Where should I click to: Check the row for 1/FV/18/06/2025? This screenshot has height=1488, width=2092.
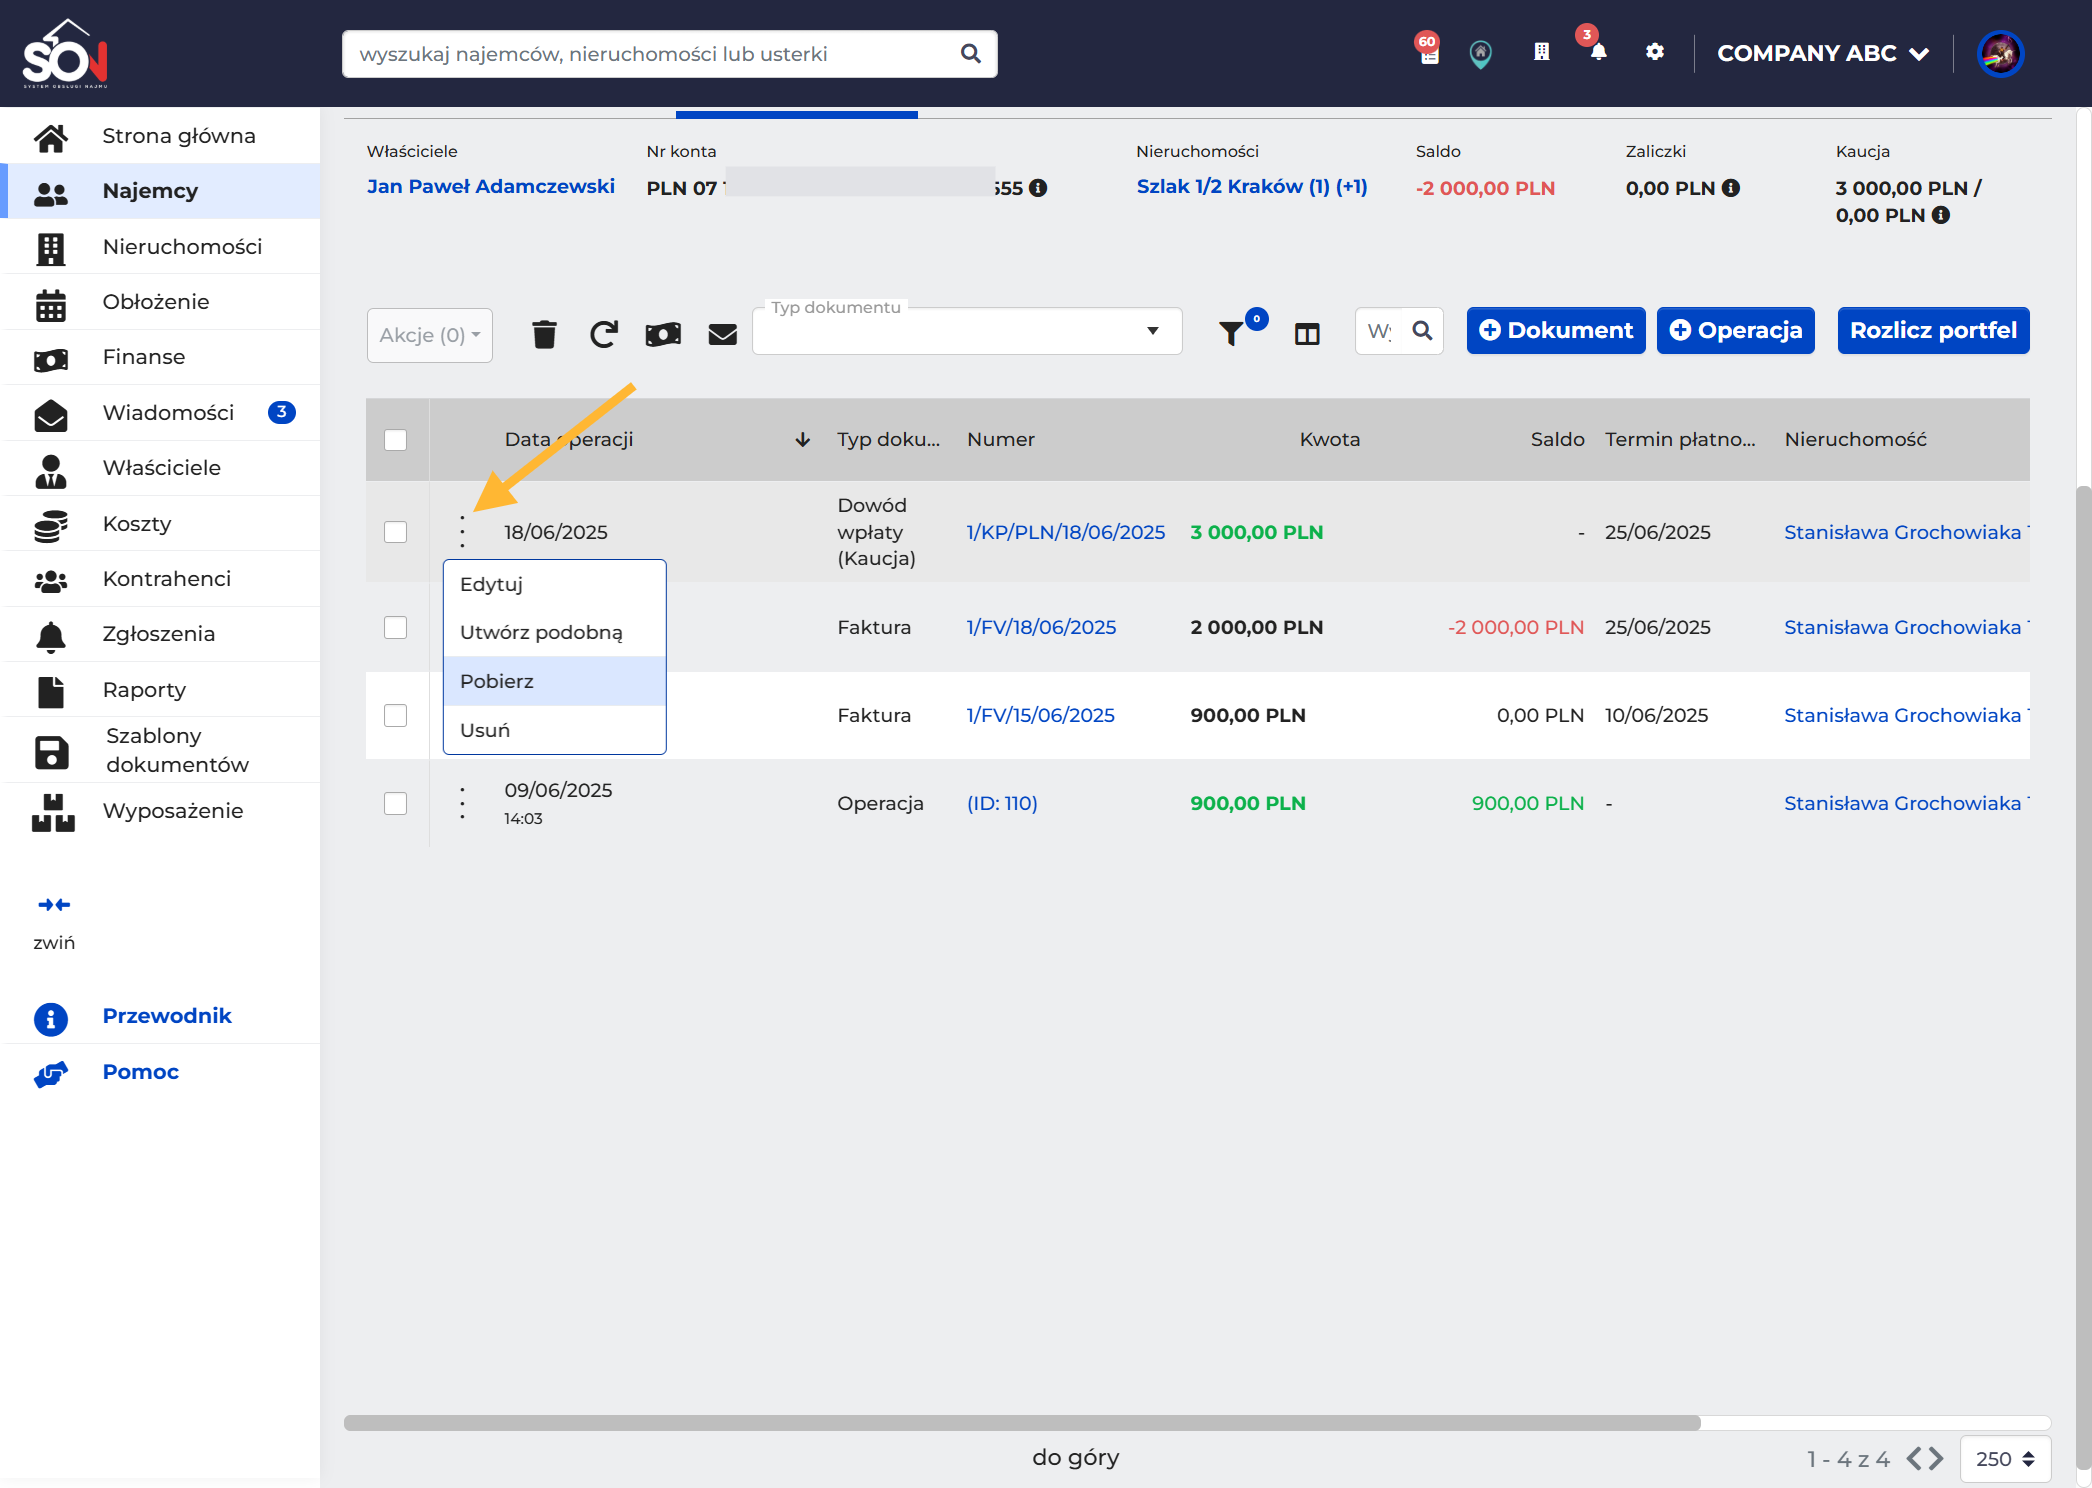pos(396,627)
